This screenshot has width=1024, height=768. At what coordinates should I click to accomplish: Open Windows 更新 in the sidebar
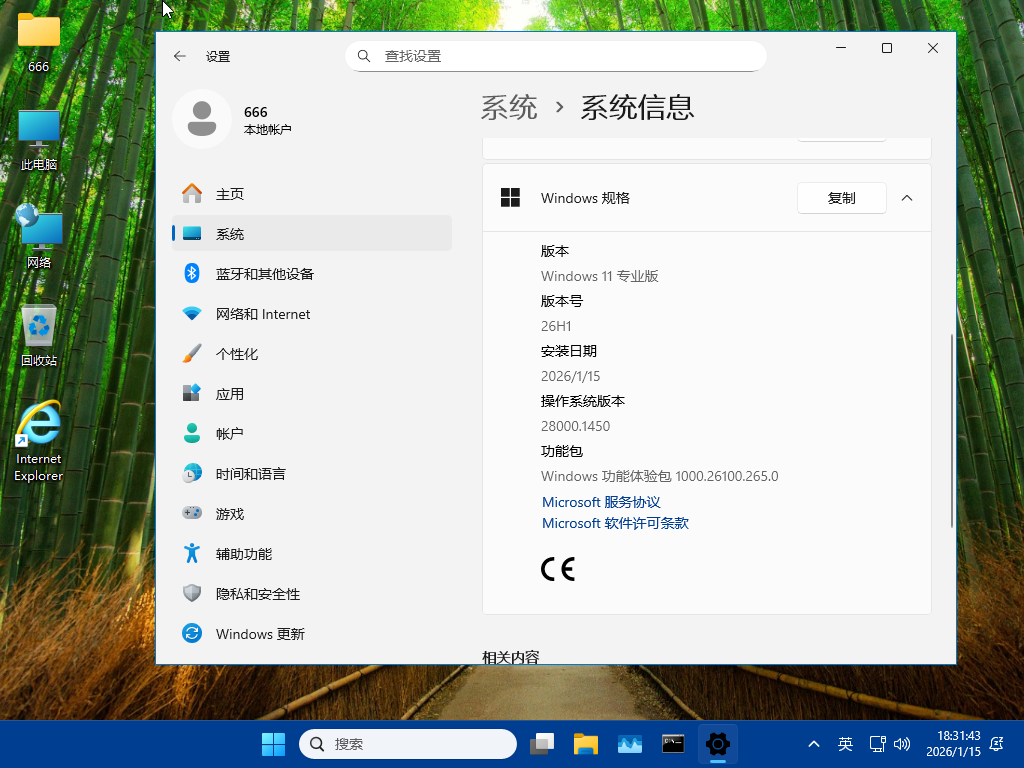[x=260, y=634]
